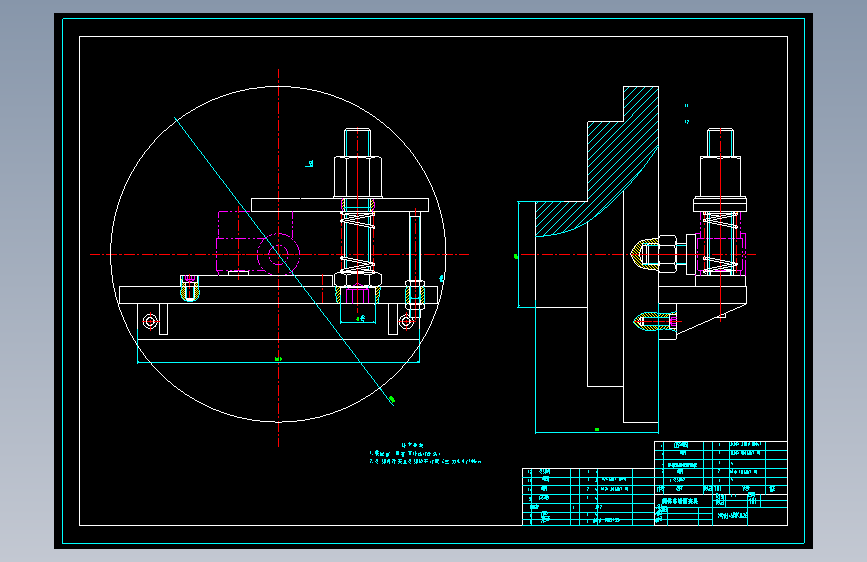Click the technical notes text block below the left view
The image size is (867, 562).
point(425,454)
